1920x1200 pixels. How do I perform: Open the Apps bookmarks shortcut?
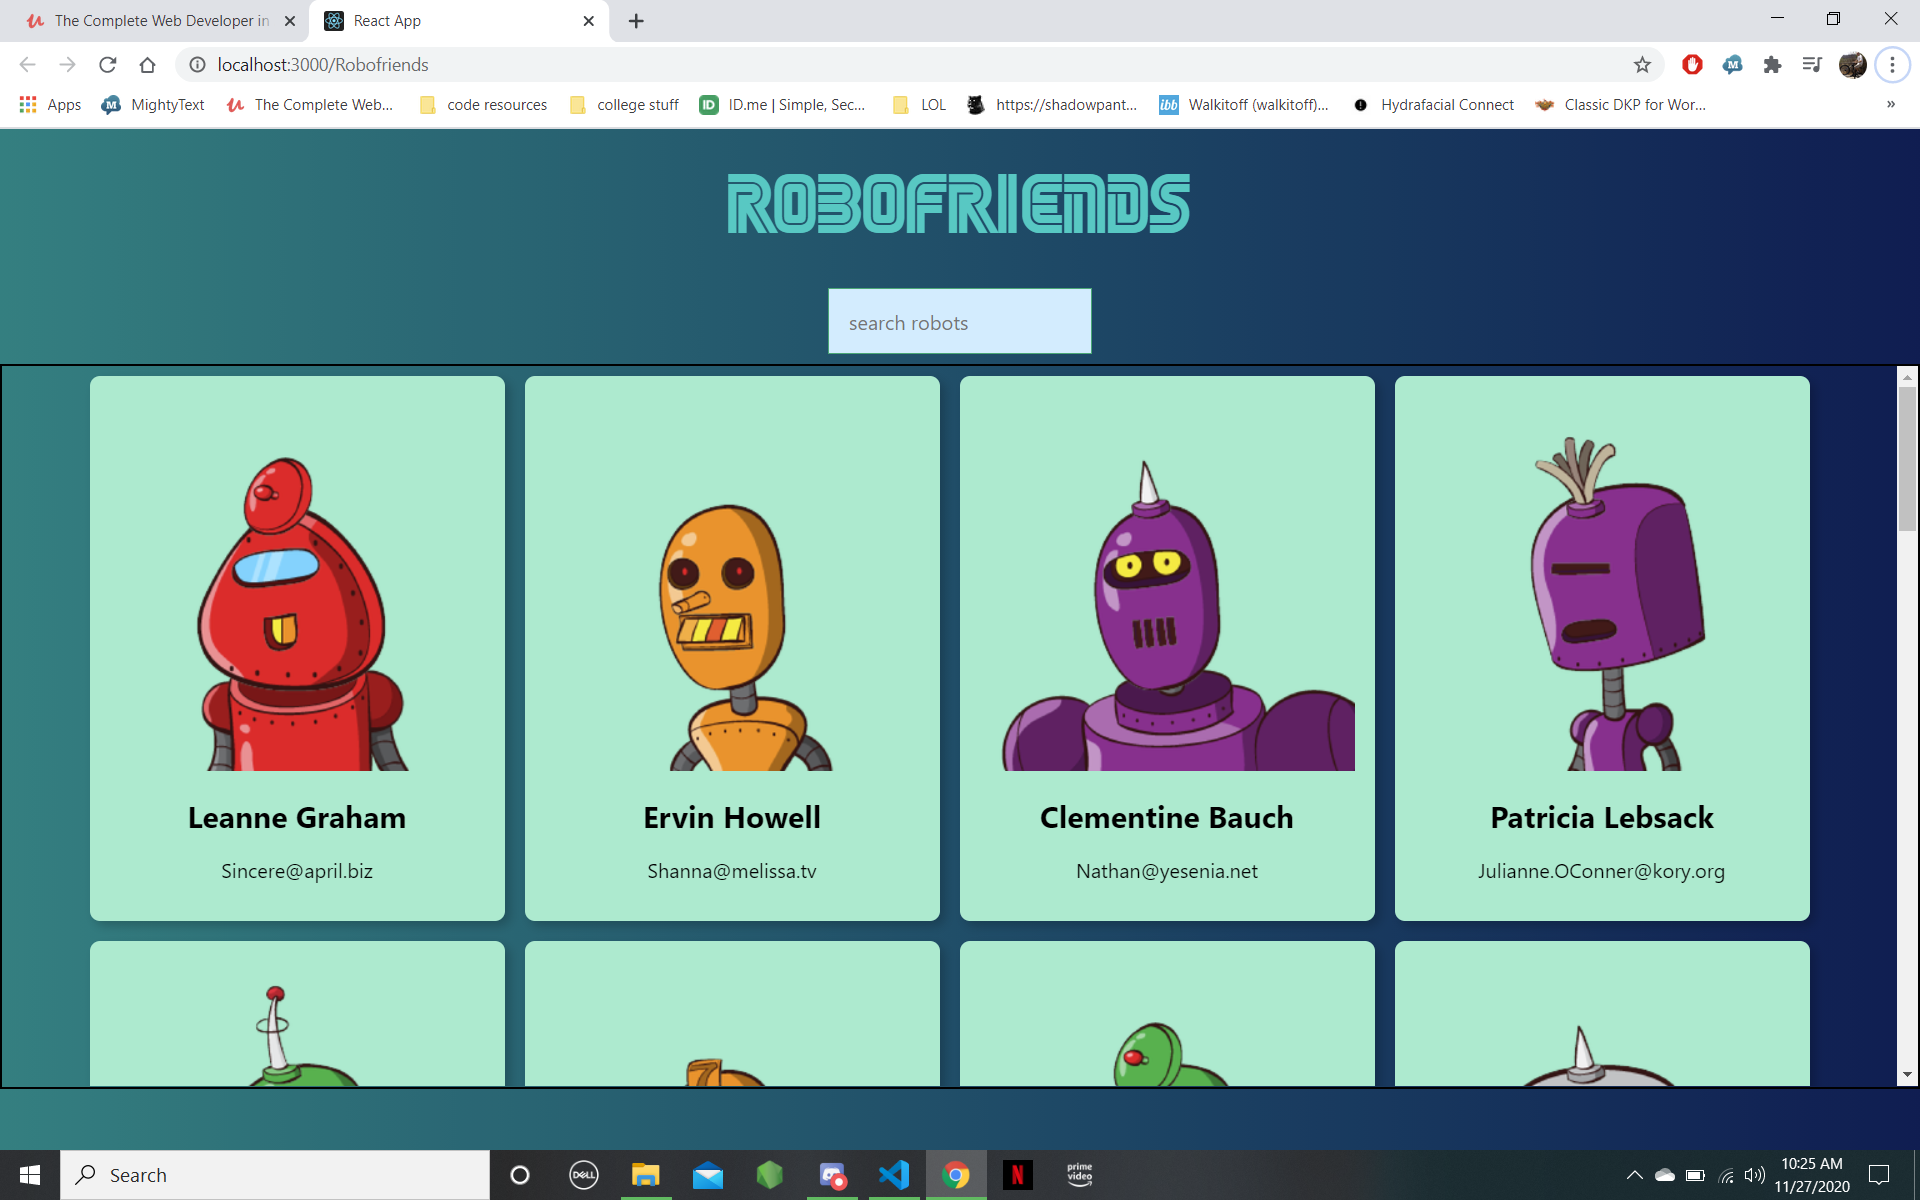tap(50, 105)
